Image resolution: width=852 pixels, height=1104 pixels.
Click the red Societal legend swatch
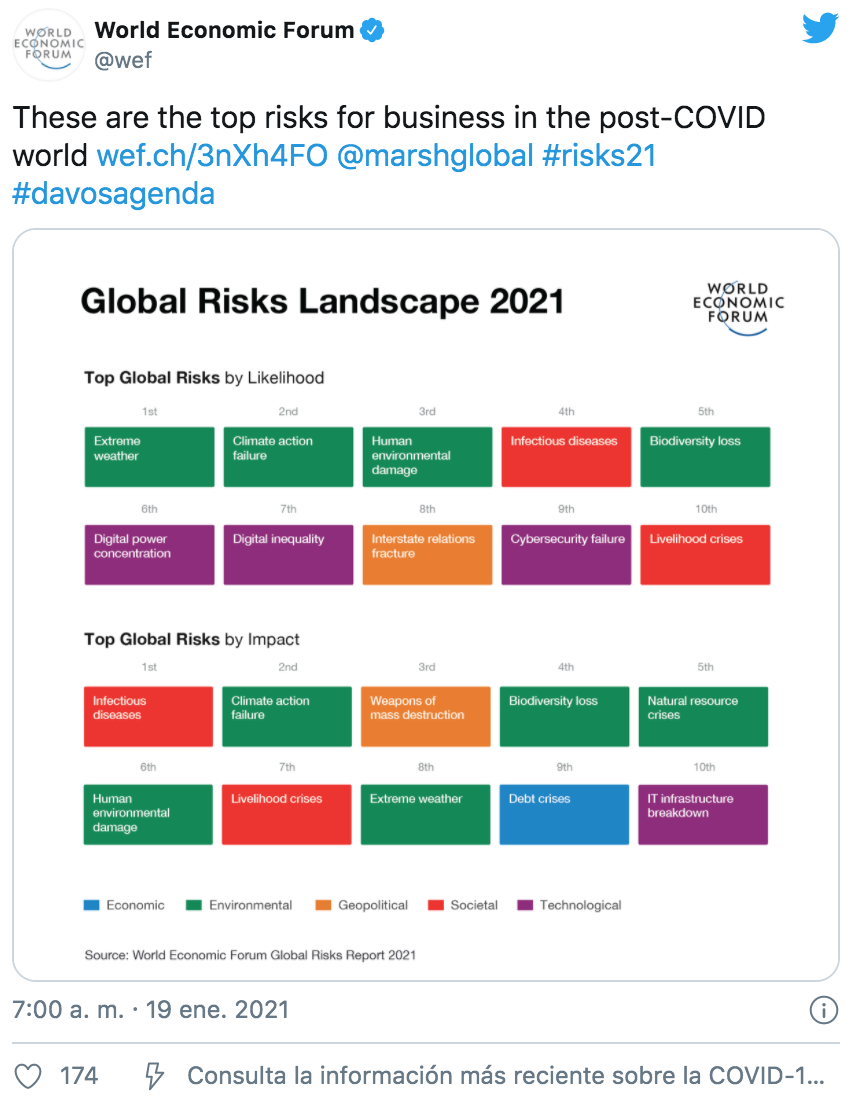point(436,905)
